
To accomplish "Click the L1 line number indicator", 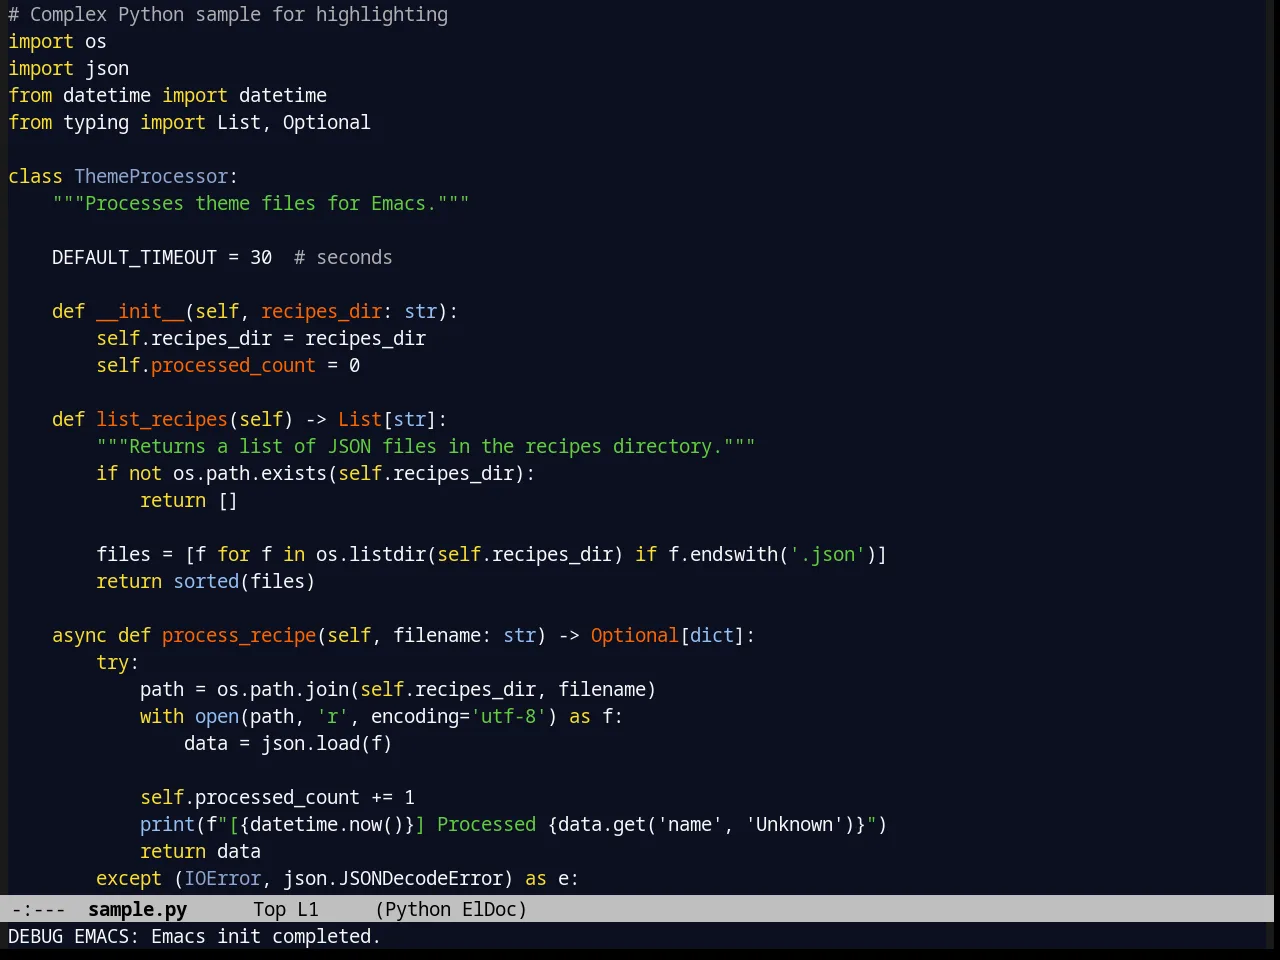I will [307, 909].
